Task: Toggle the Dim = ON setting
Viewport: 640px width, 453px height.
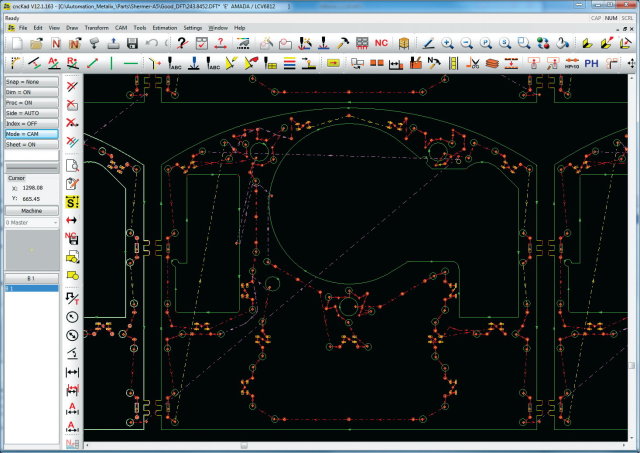Action: click(x=30, y=93)
